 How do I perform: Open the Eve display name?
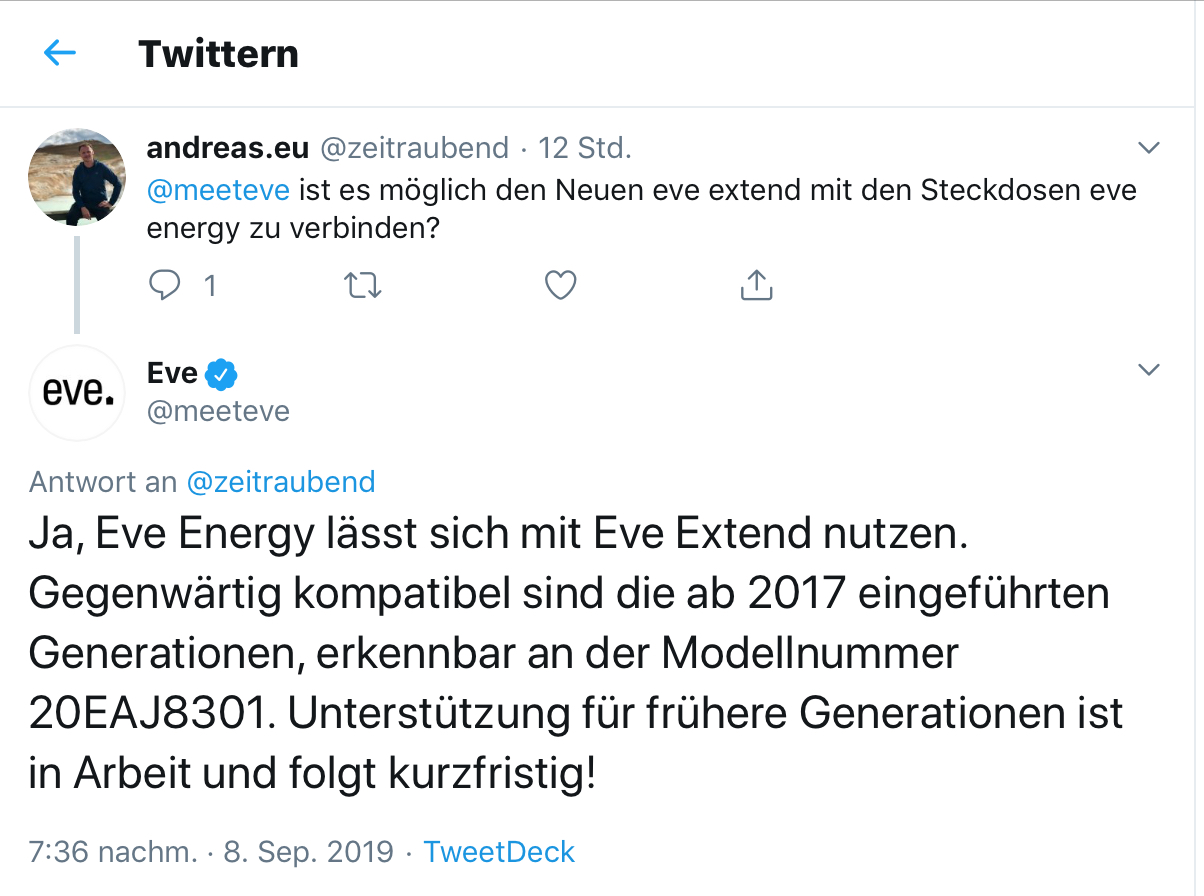point(172,373)
